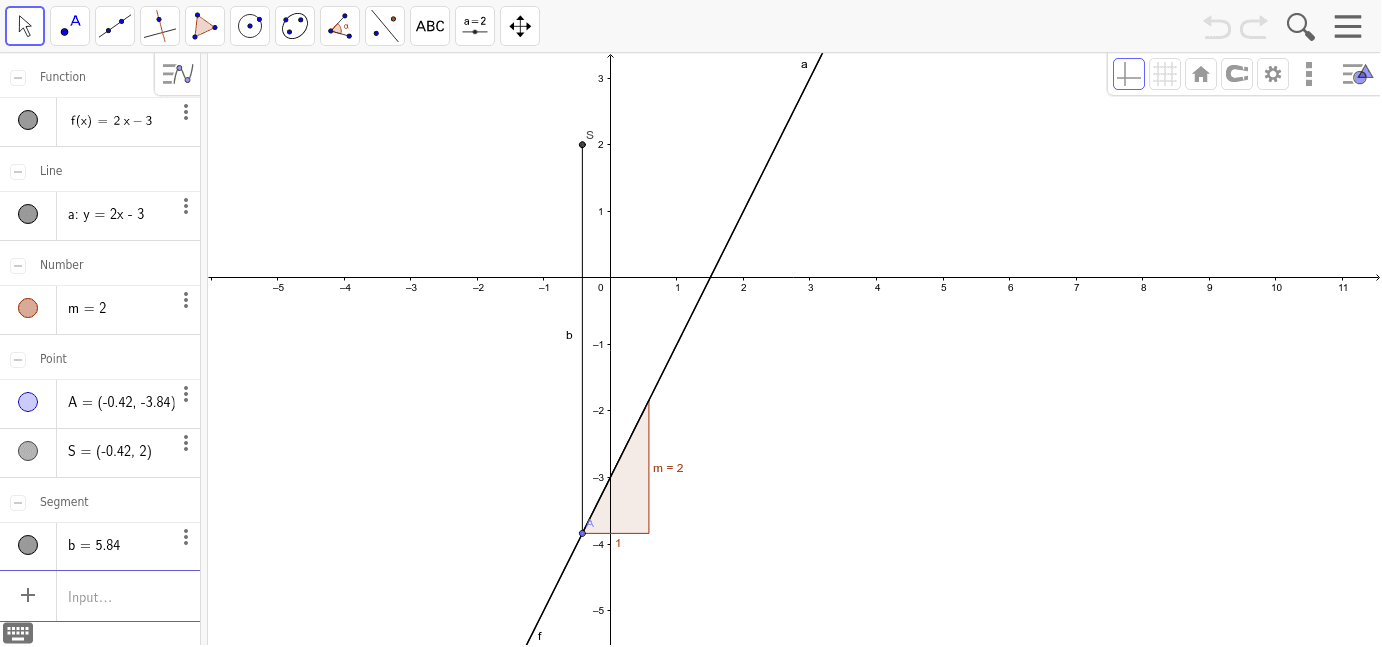Collapse the Line group

click(18, 171)
